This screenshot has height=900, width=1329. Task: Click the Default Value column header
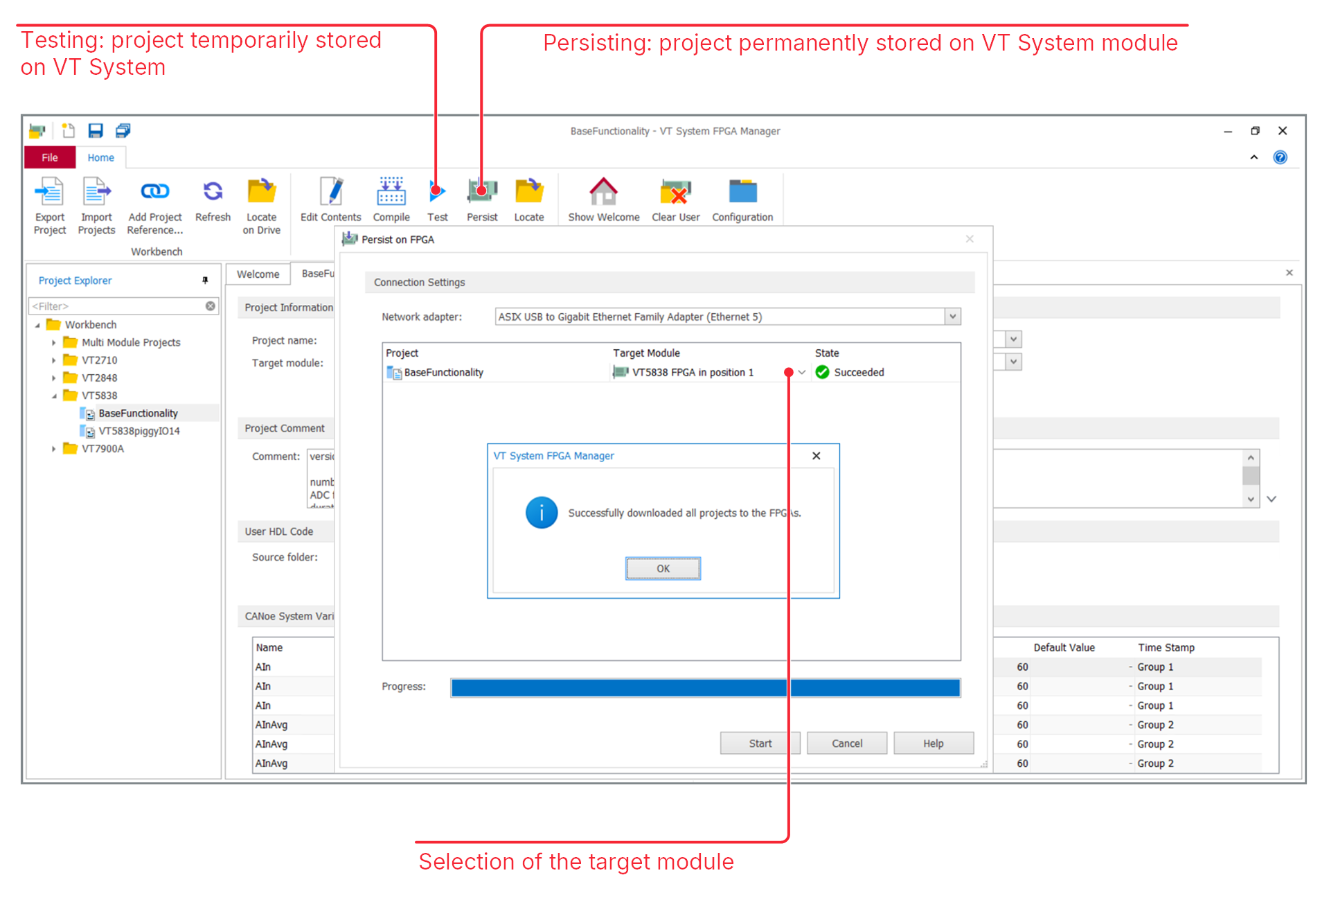click(x=1064, y=647)
